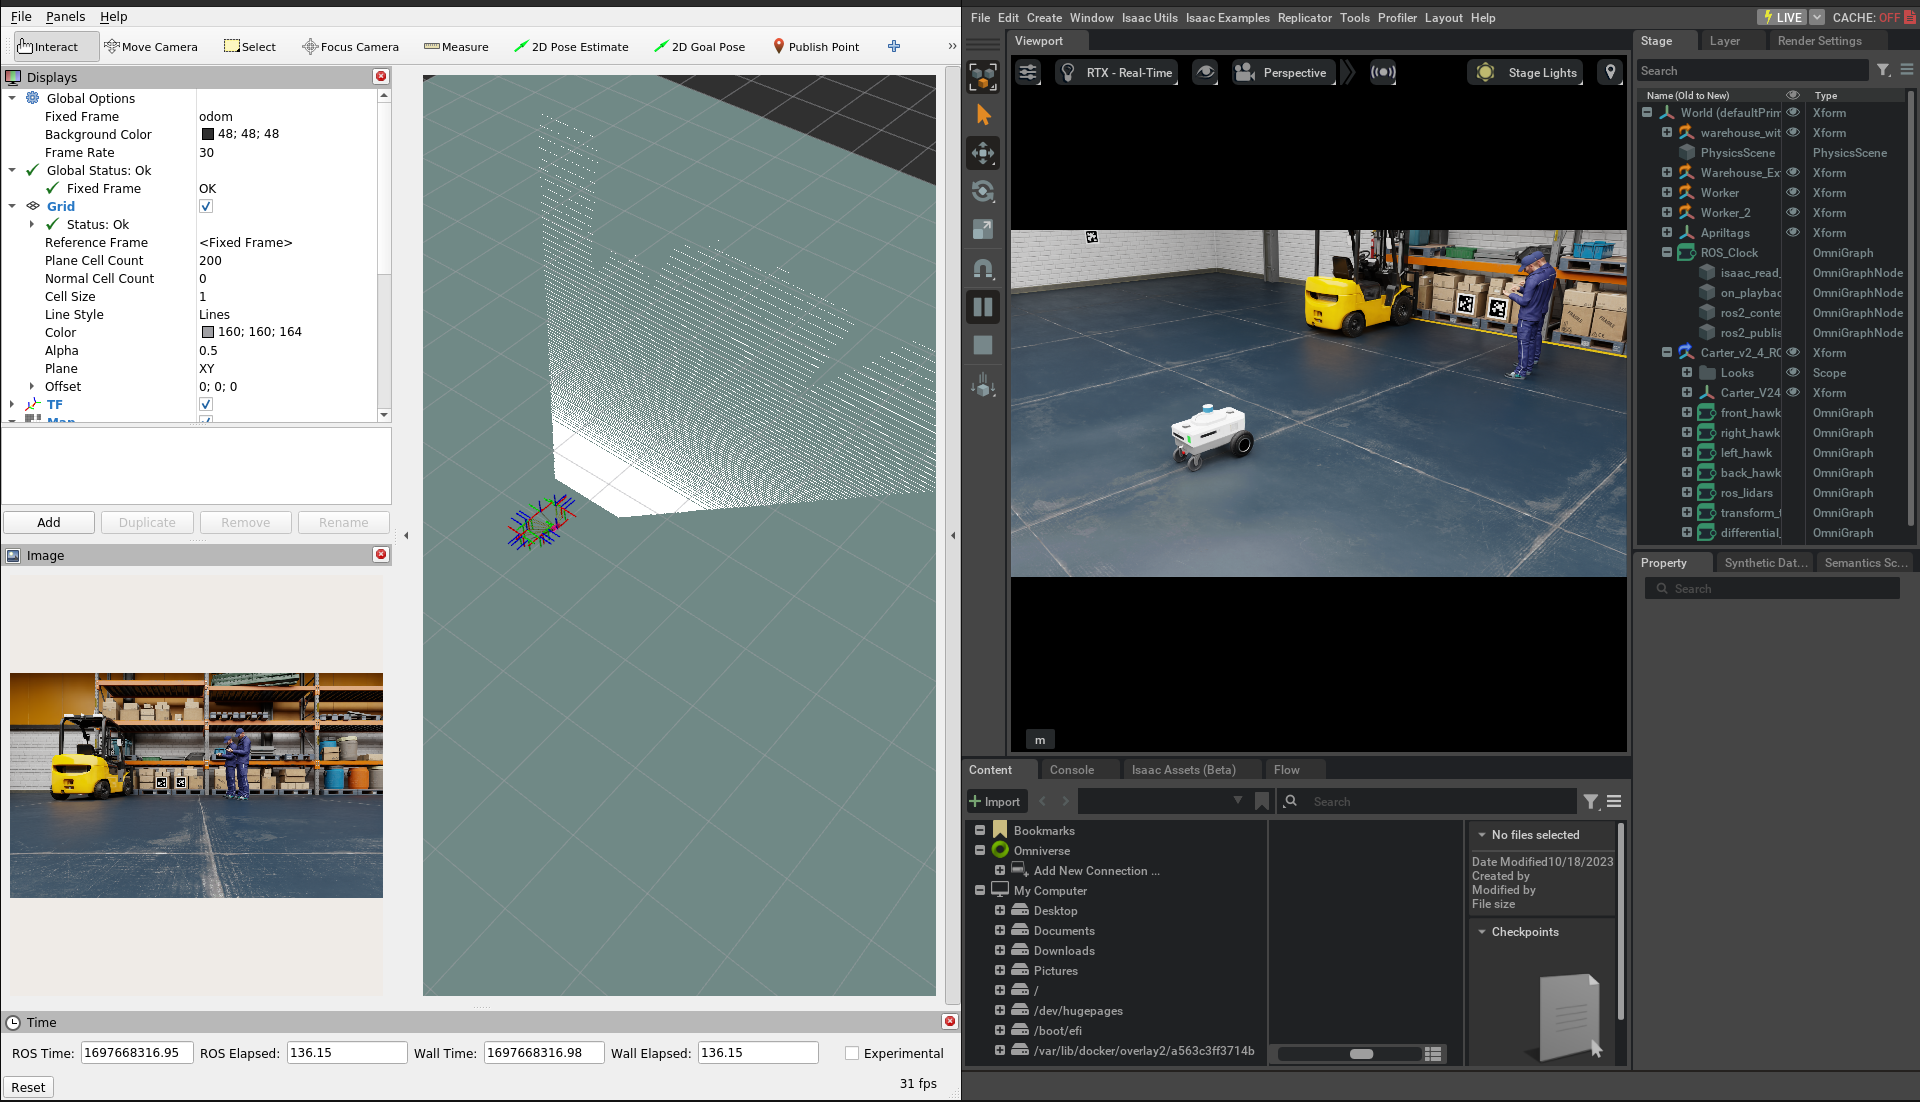Hide the Worker prim visibility eye
Viewport: 1920px width, 1102px height.
[1793, 193]
